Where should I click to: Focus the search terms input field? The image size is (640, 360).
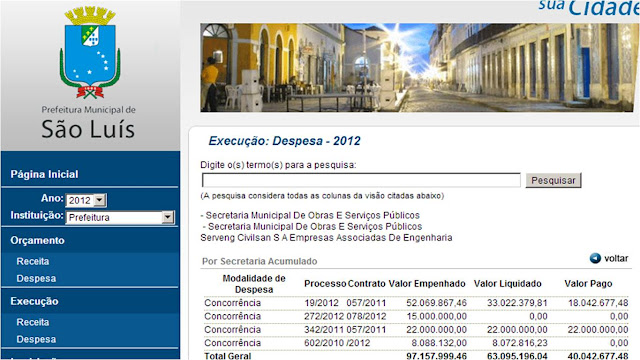(361, 180)
